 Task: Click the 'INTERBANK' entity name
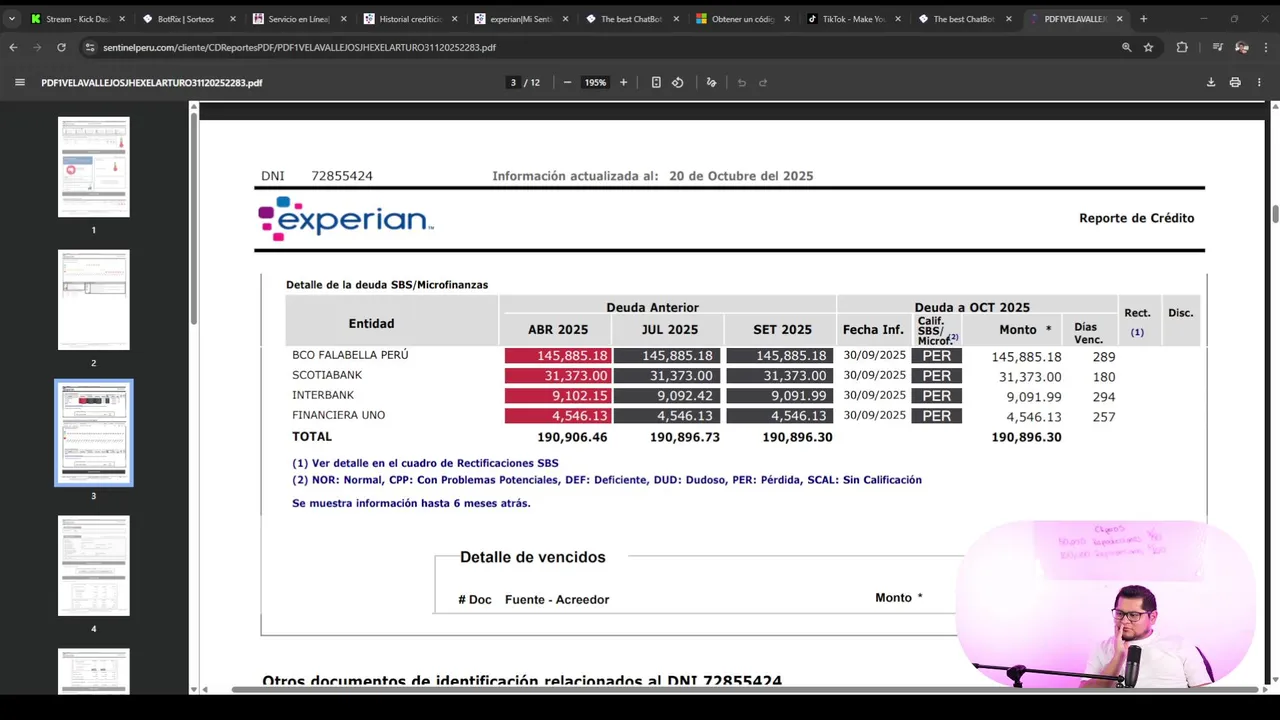pos(323,395)
